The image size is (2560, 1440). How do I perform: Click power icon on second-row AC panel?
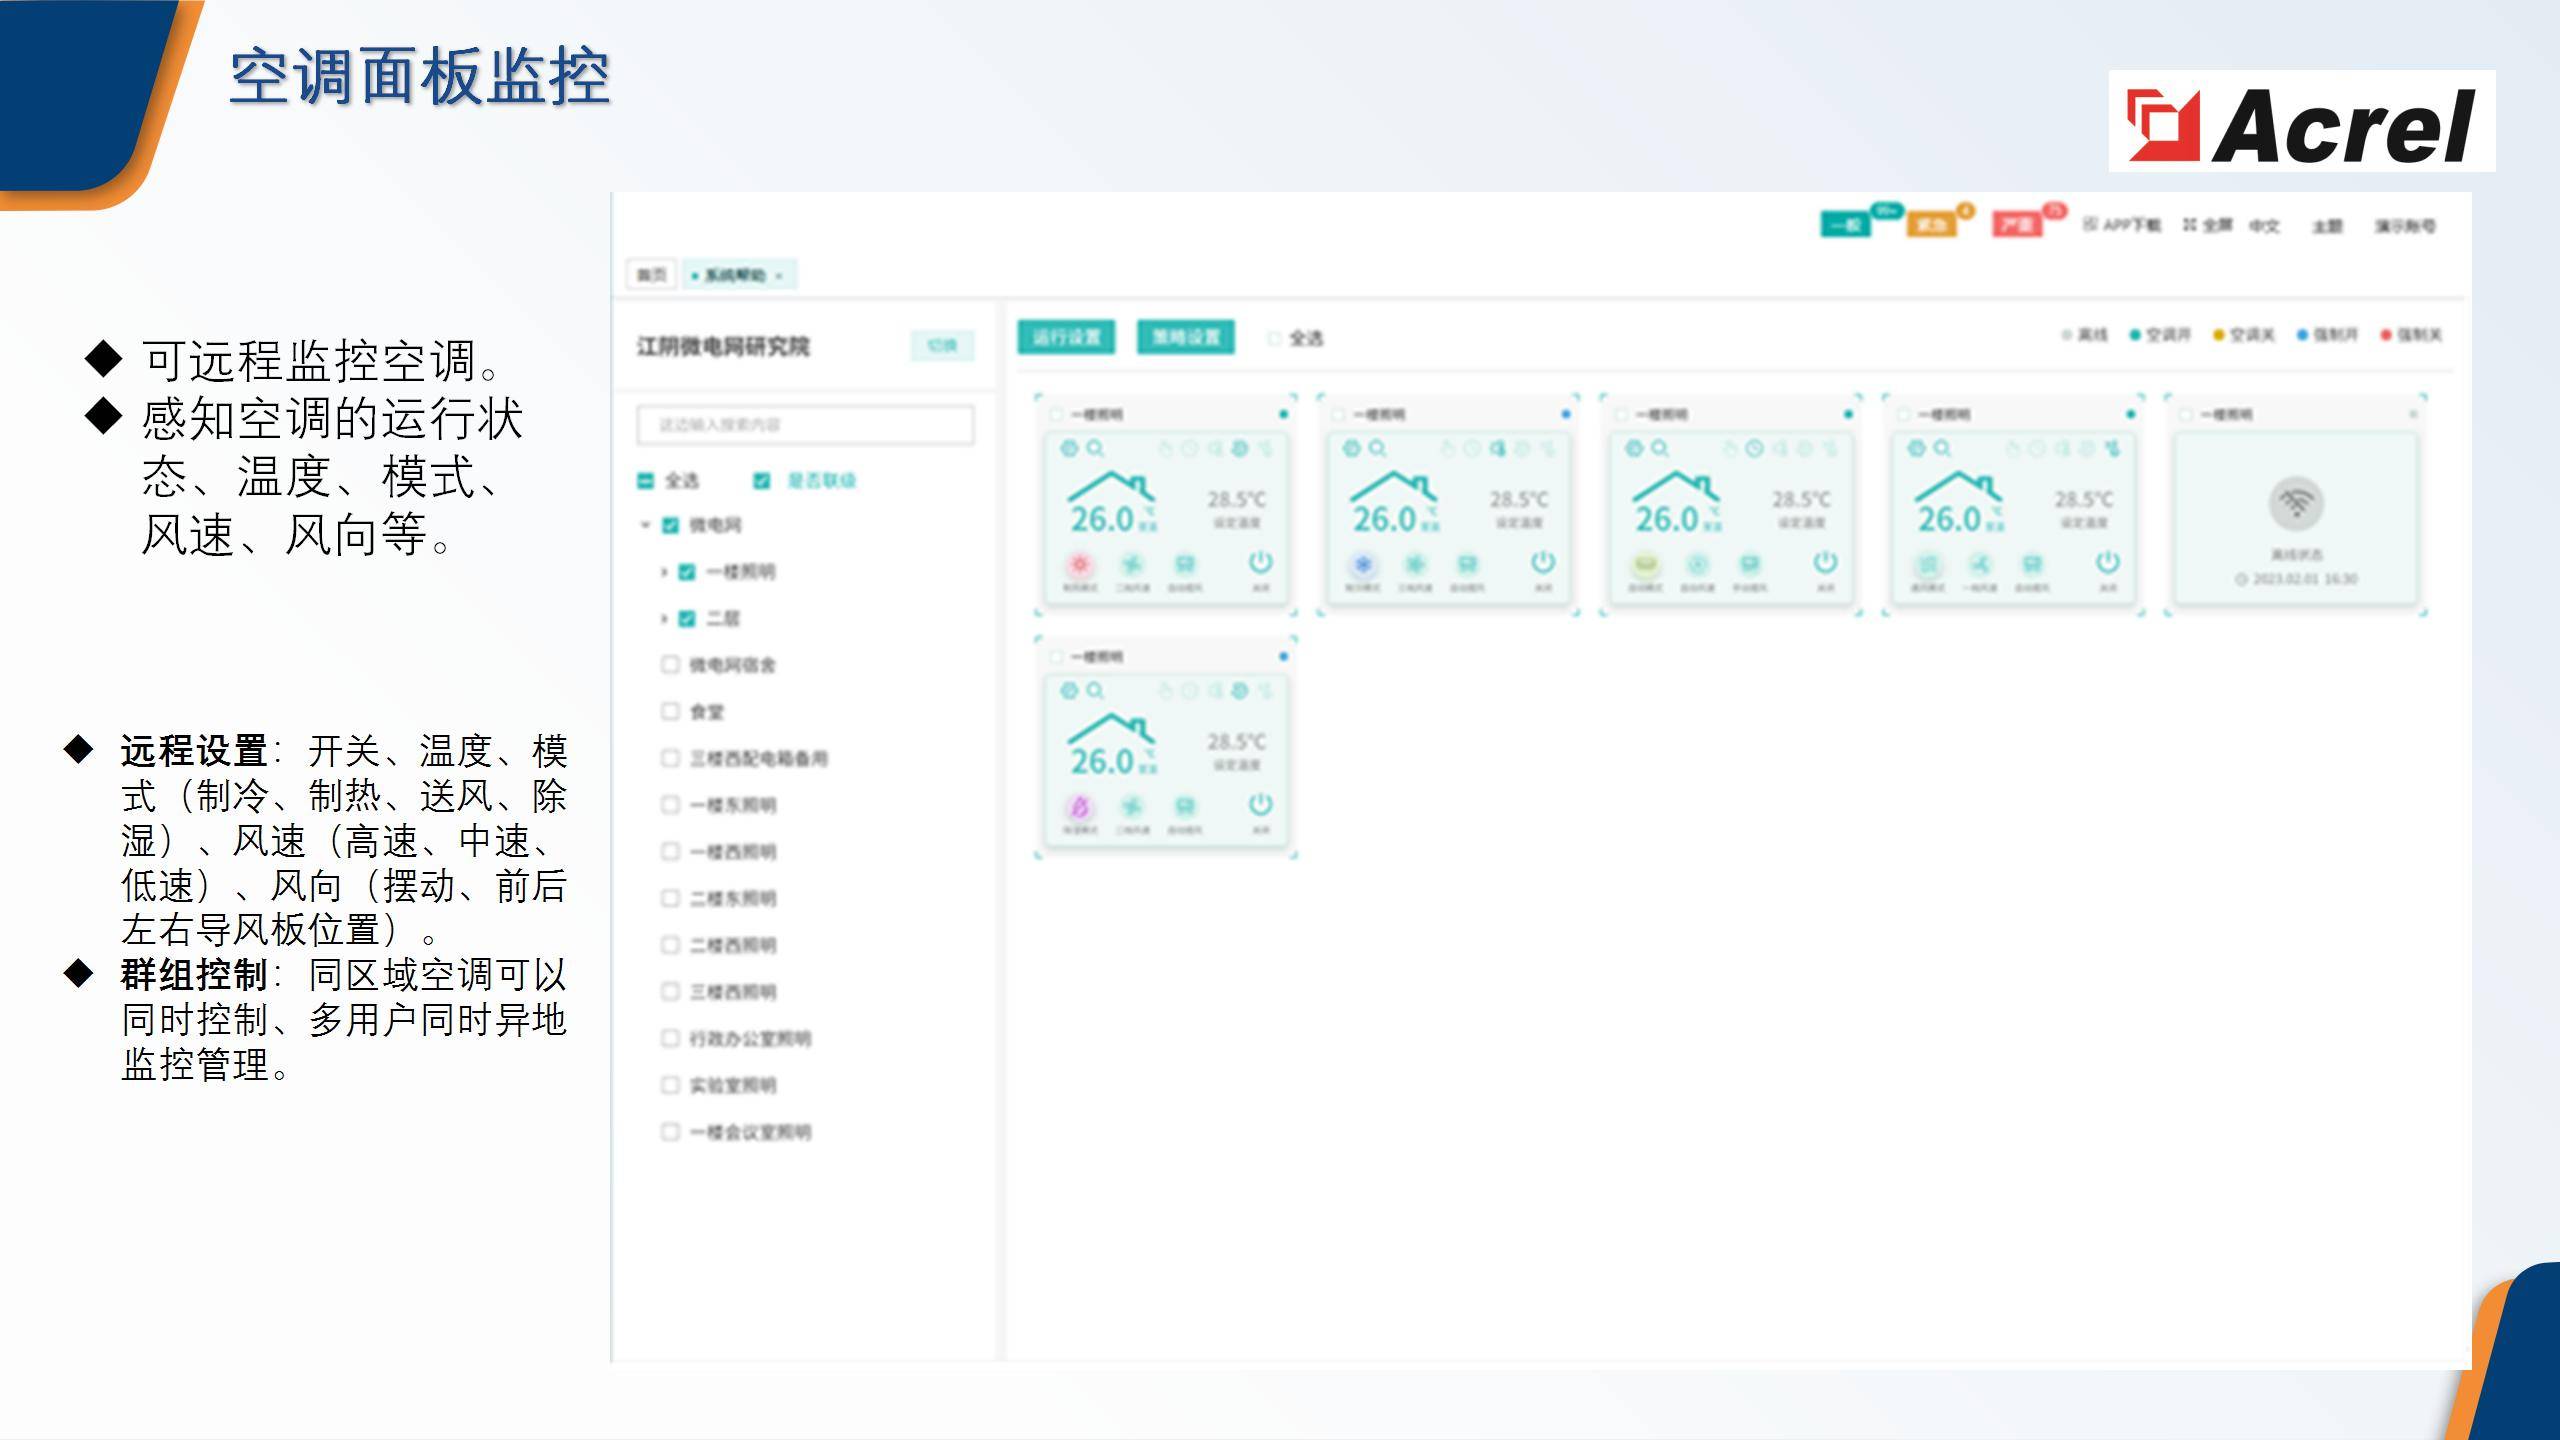[1260, 805]
